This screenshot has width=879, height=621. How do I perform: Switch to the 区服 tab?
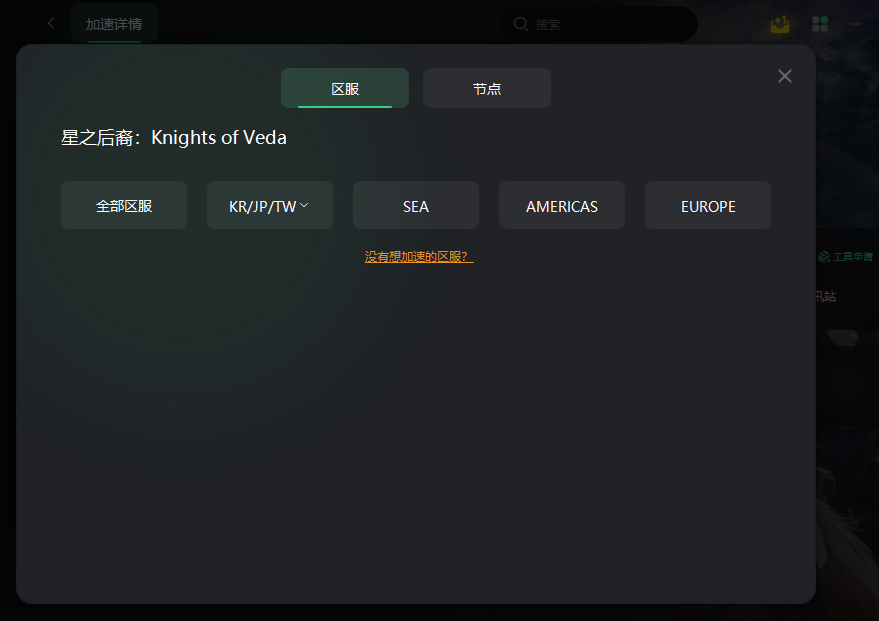click(345, 88)
